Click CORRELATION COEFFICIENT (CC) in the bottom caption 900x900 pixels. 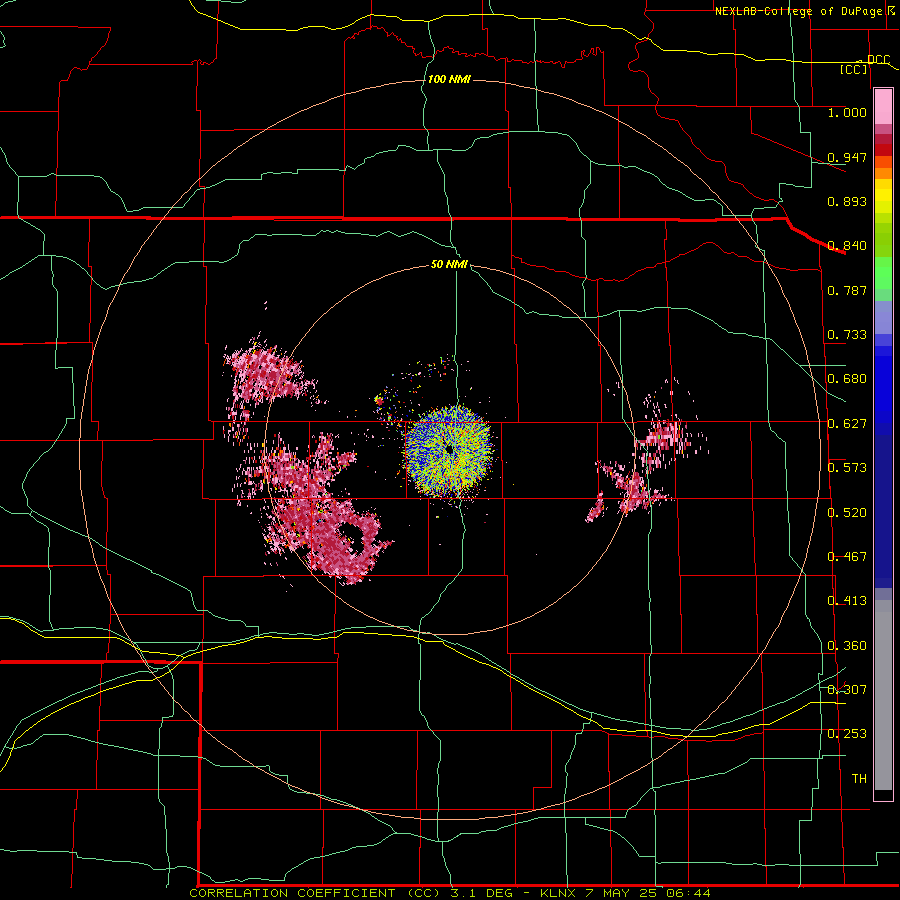pyautogui.click(x=313, y=893)
